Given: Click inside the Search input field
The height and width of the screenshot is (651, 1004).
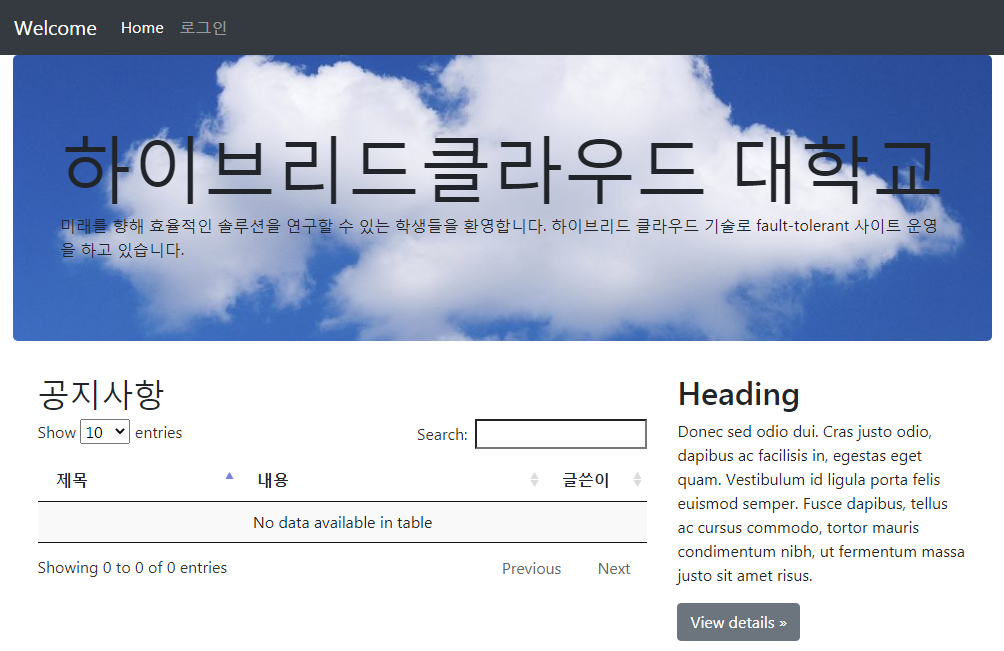Looking at the screenshot, I should point(560,433).
